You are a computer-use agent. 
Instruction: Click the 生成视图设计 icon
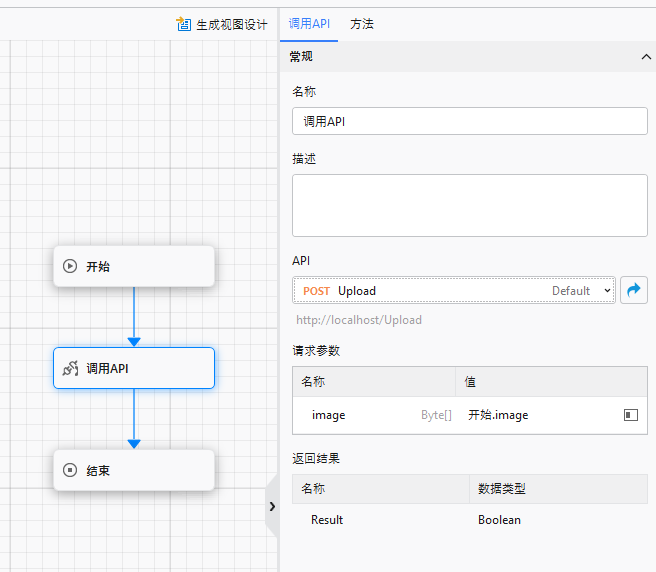184,24
